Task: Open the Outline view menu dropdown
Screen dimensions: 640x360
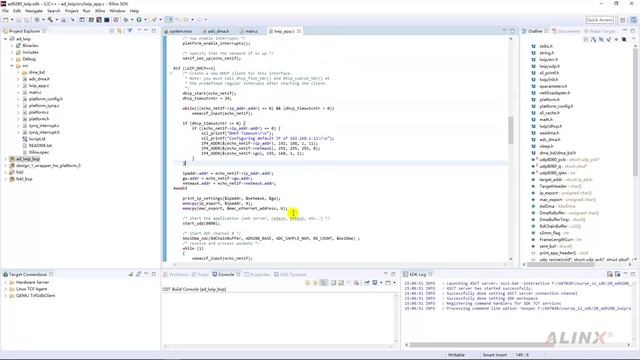Action: 634,40
